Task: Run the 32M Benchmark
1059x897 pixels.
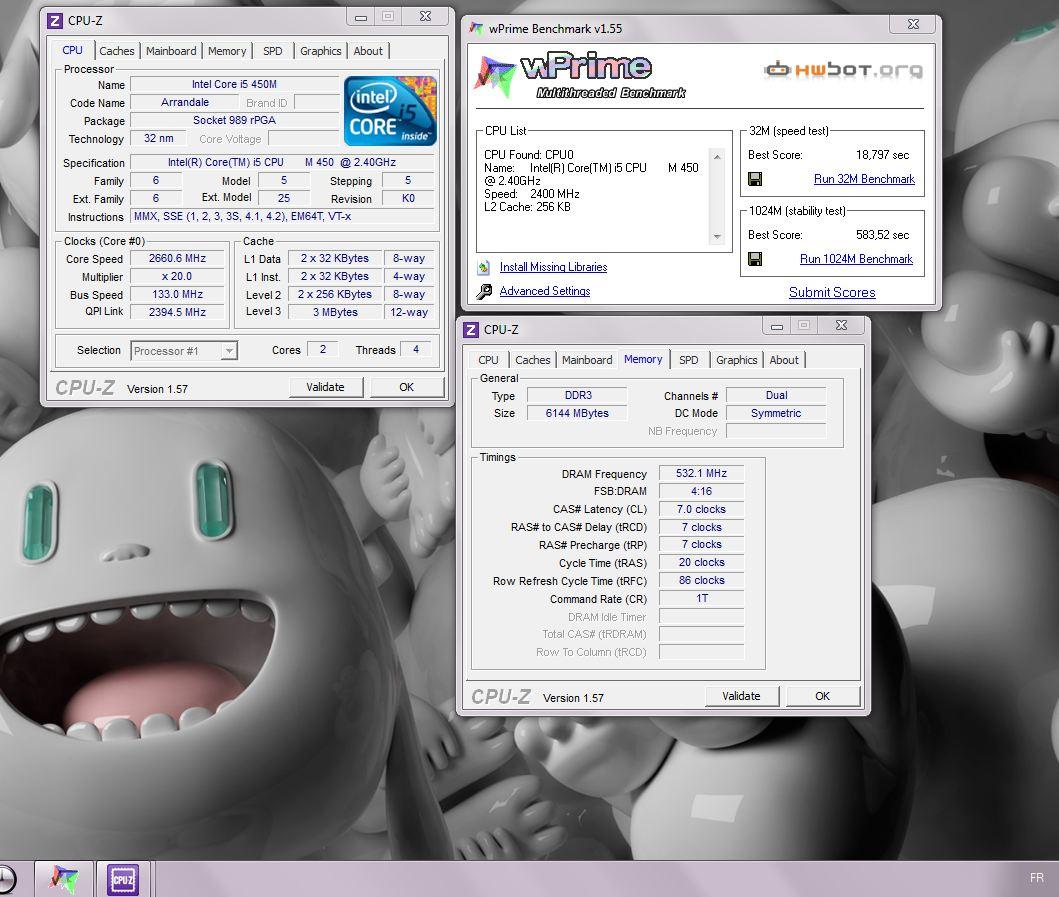Action: click(x=864, y=179)
